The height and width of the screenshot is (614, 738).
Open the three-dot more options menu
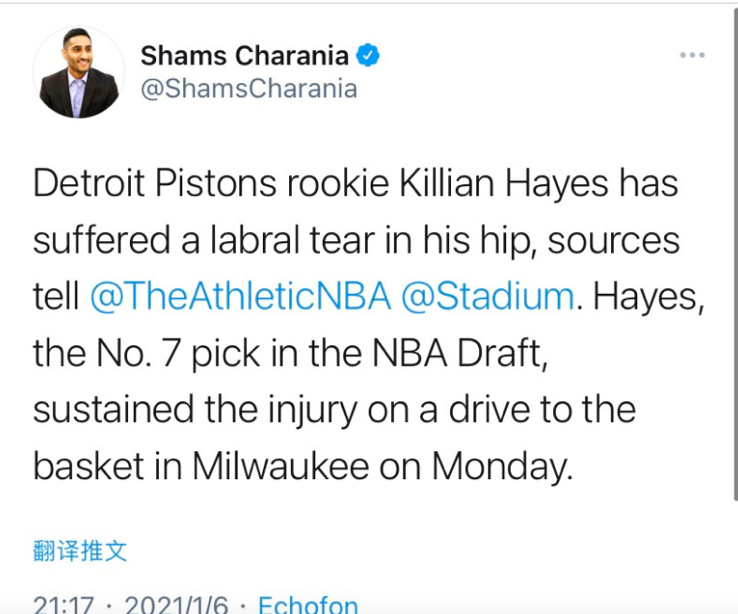point(692,55)
